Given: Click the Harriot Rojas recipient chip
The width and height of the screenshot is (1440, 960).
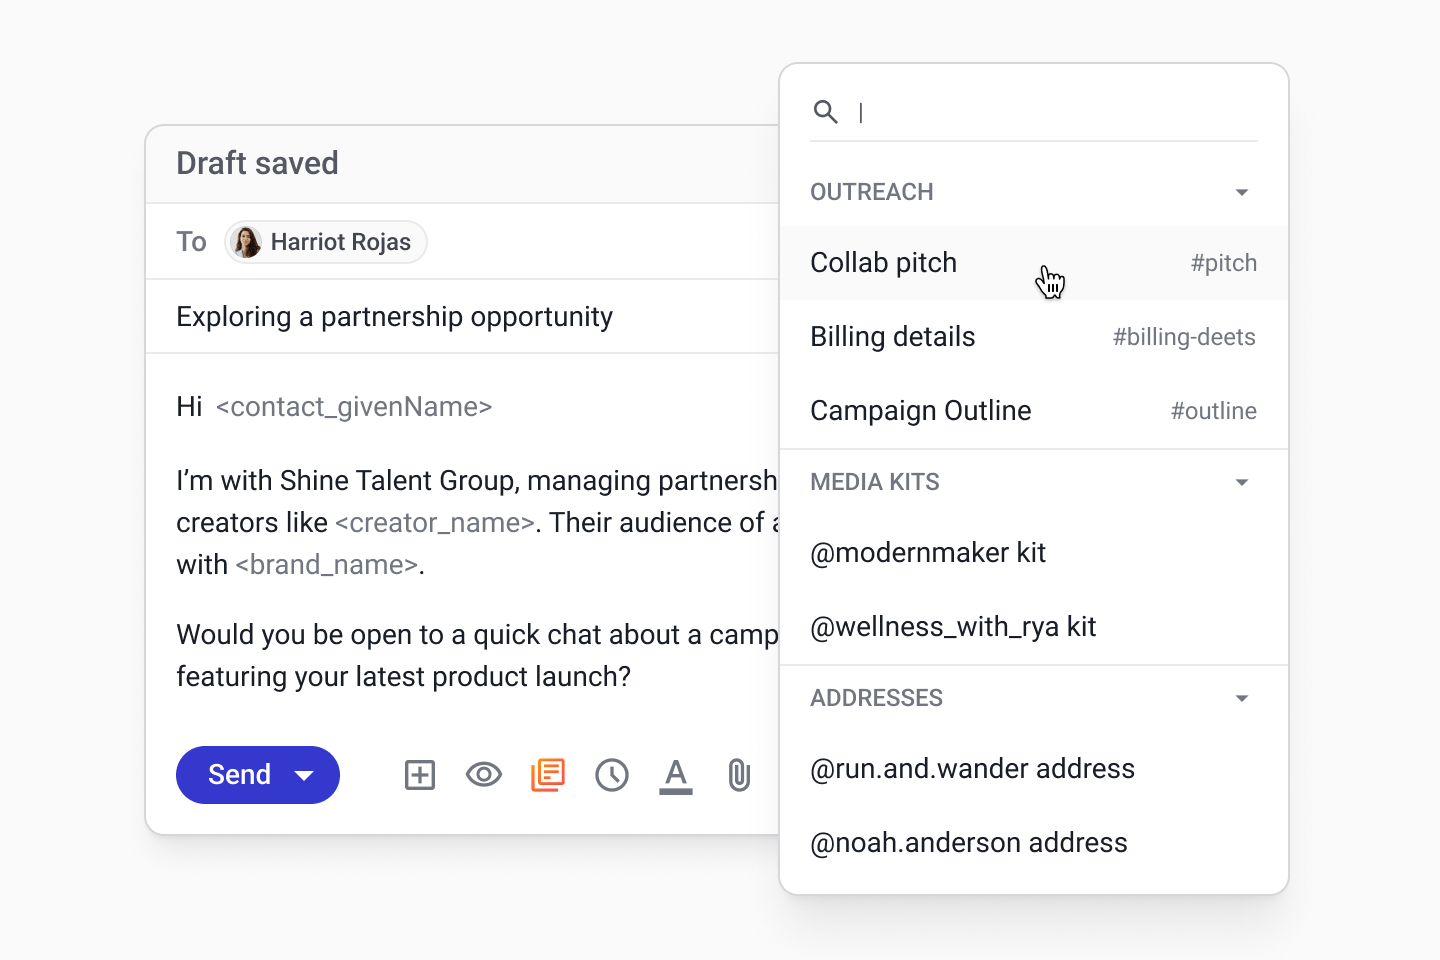Looking at the screenshot, I should [326, 242].
